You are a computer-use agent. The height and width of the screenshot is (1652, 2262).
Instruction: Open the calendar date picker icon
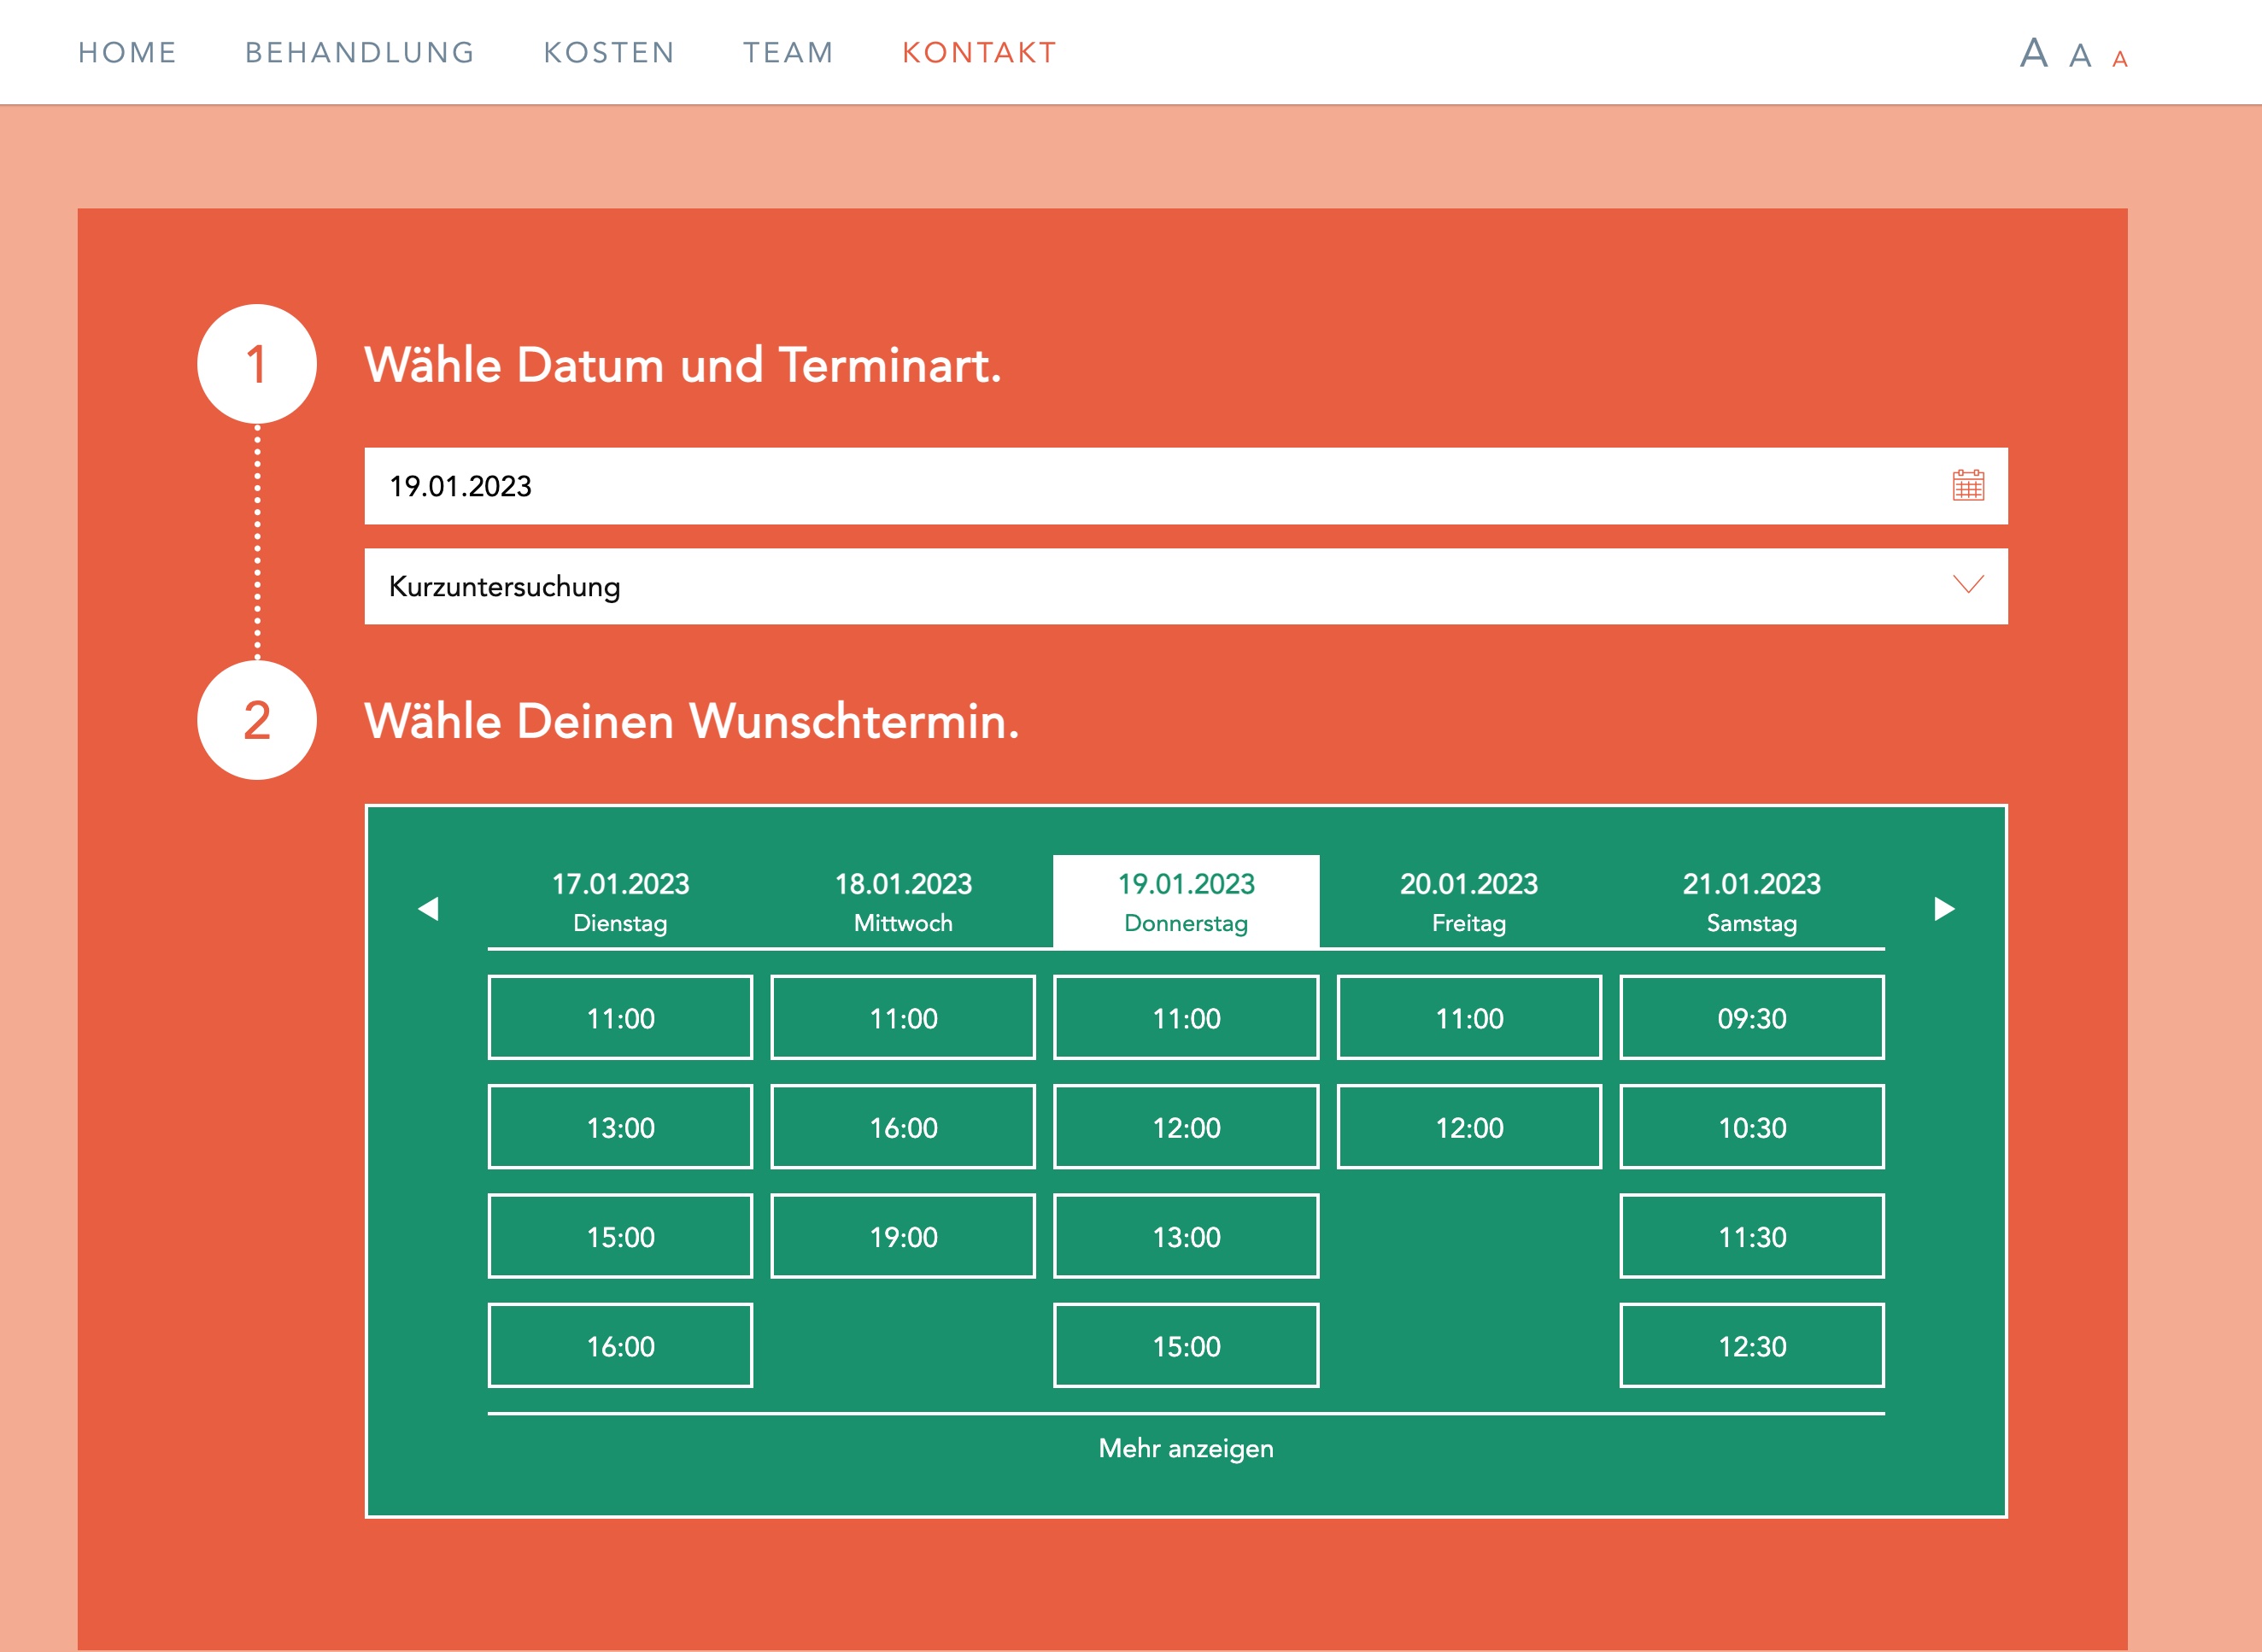click(x=1967, y=486)
